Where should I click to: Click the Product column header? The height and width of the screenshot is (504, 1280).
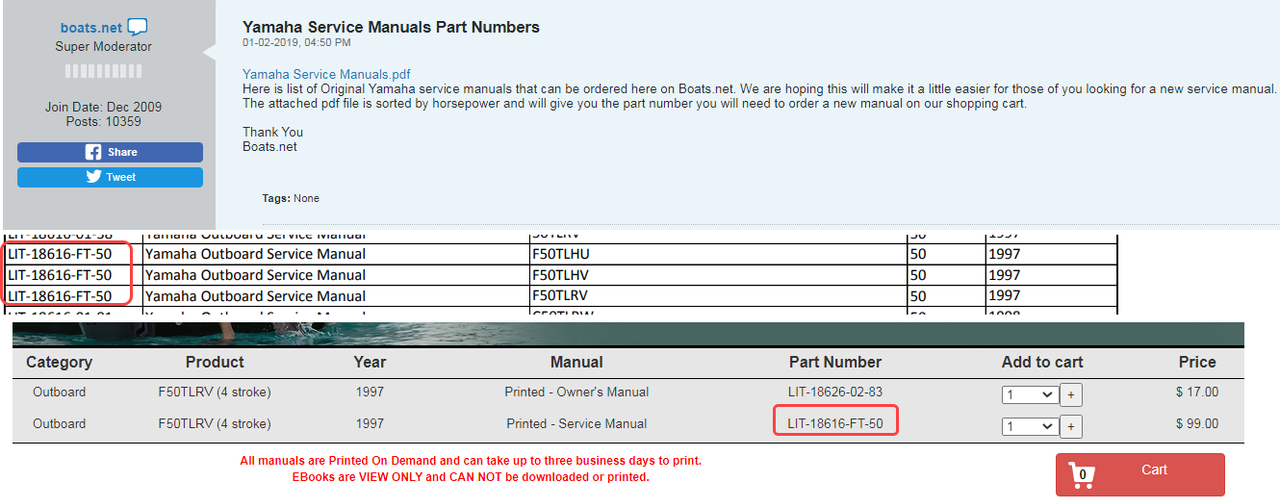(x=215, y=362)
